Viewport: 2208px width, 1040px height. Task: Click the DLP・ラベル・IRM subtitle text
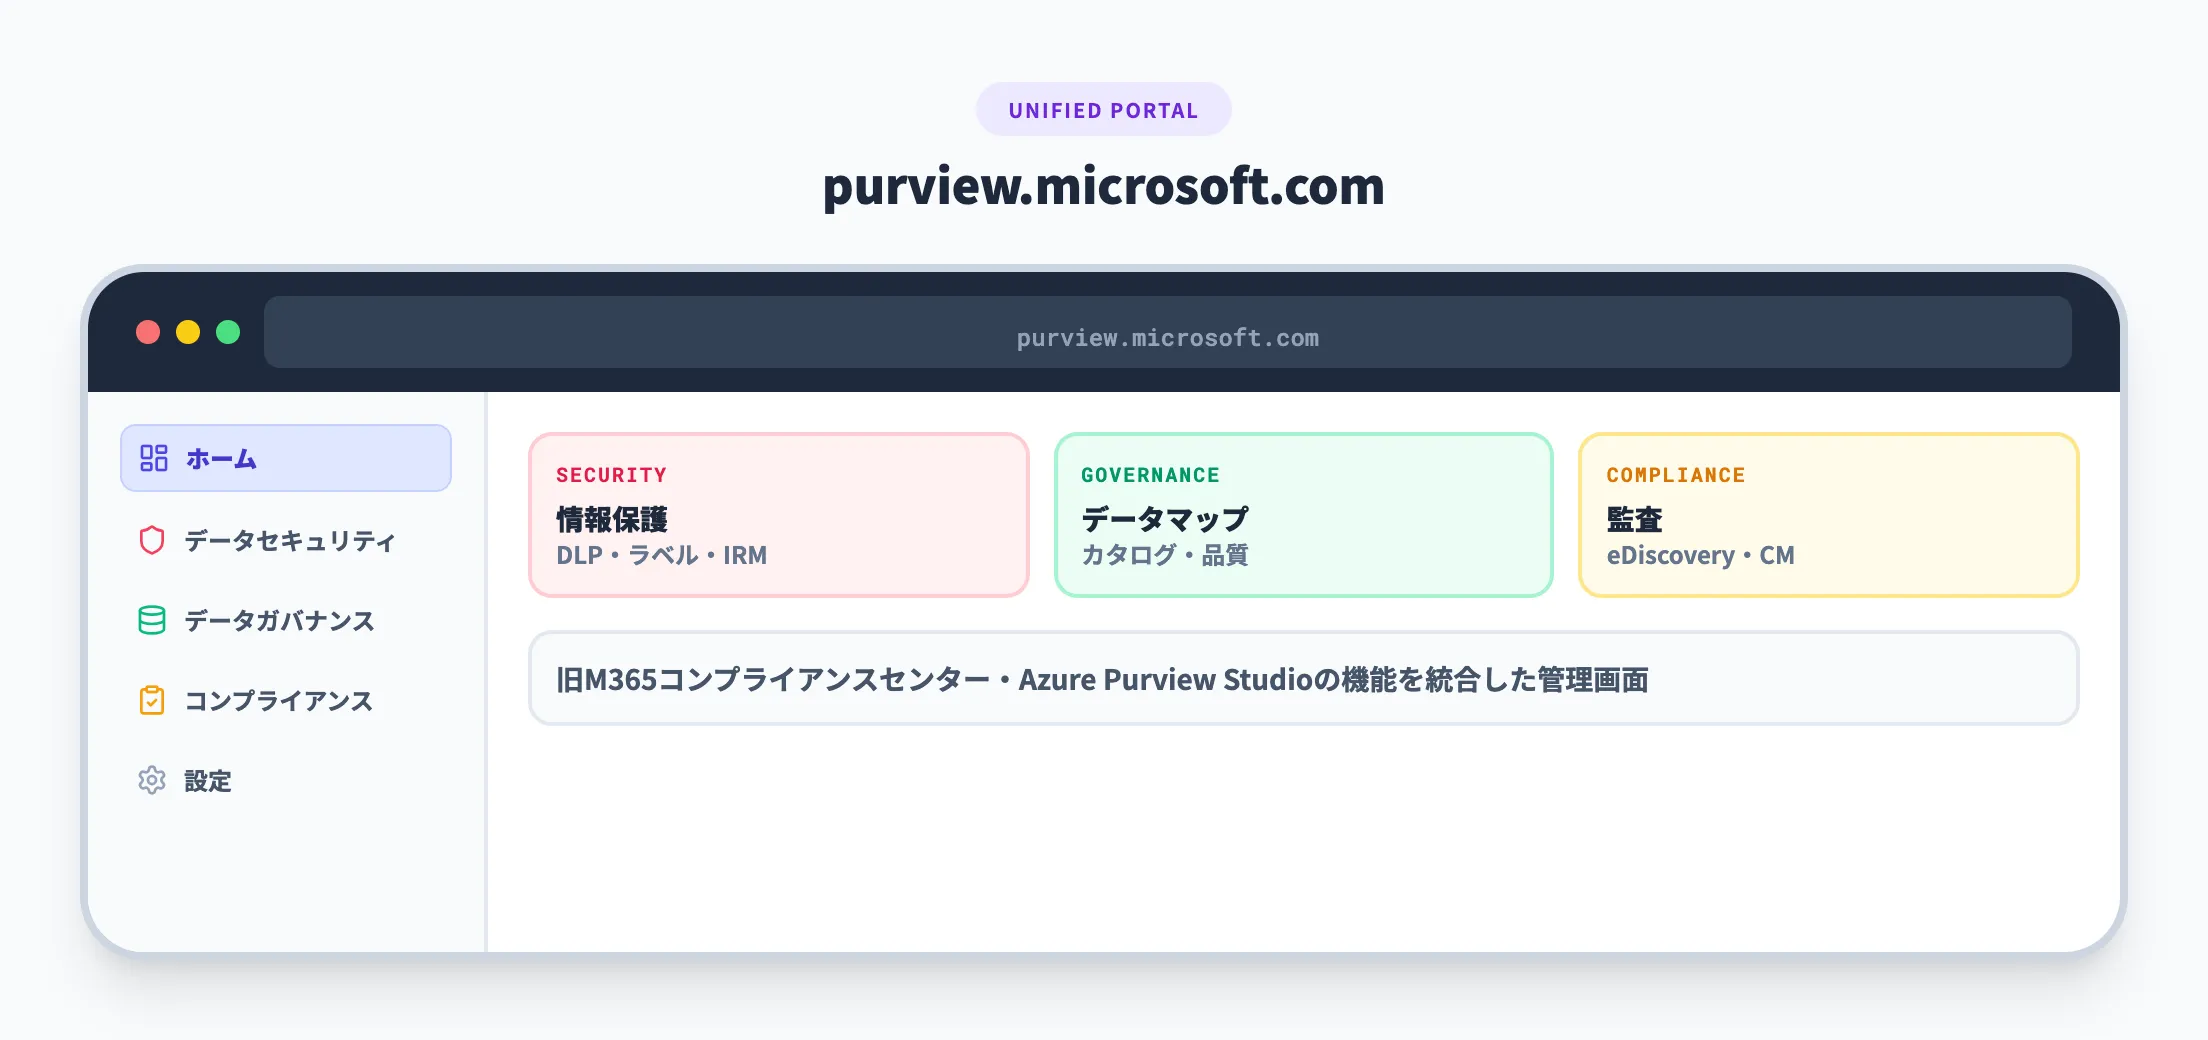tap(662, 555)
